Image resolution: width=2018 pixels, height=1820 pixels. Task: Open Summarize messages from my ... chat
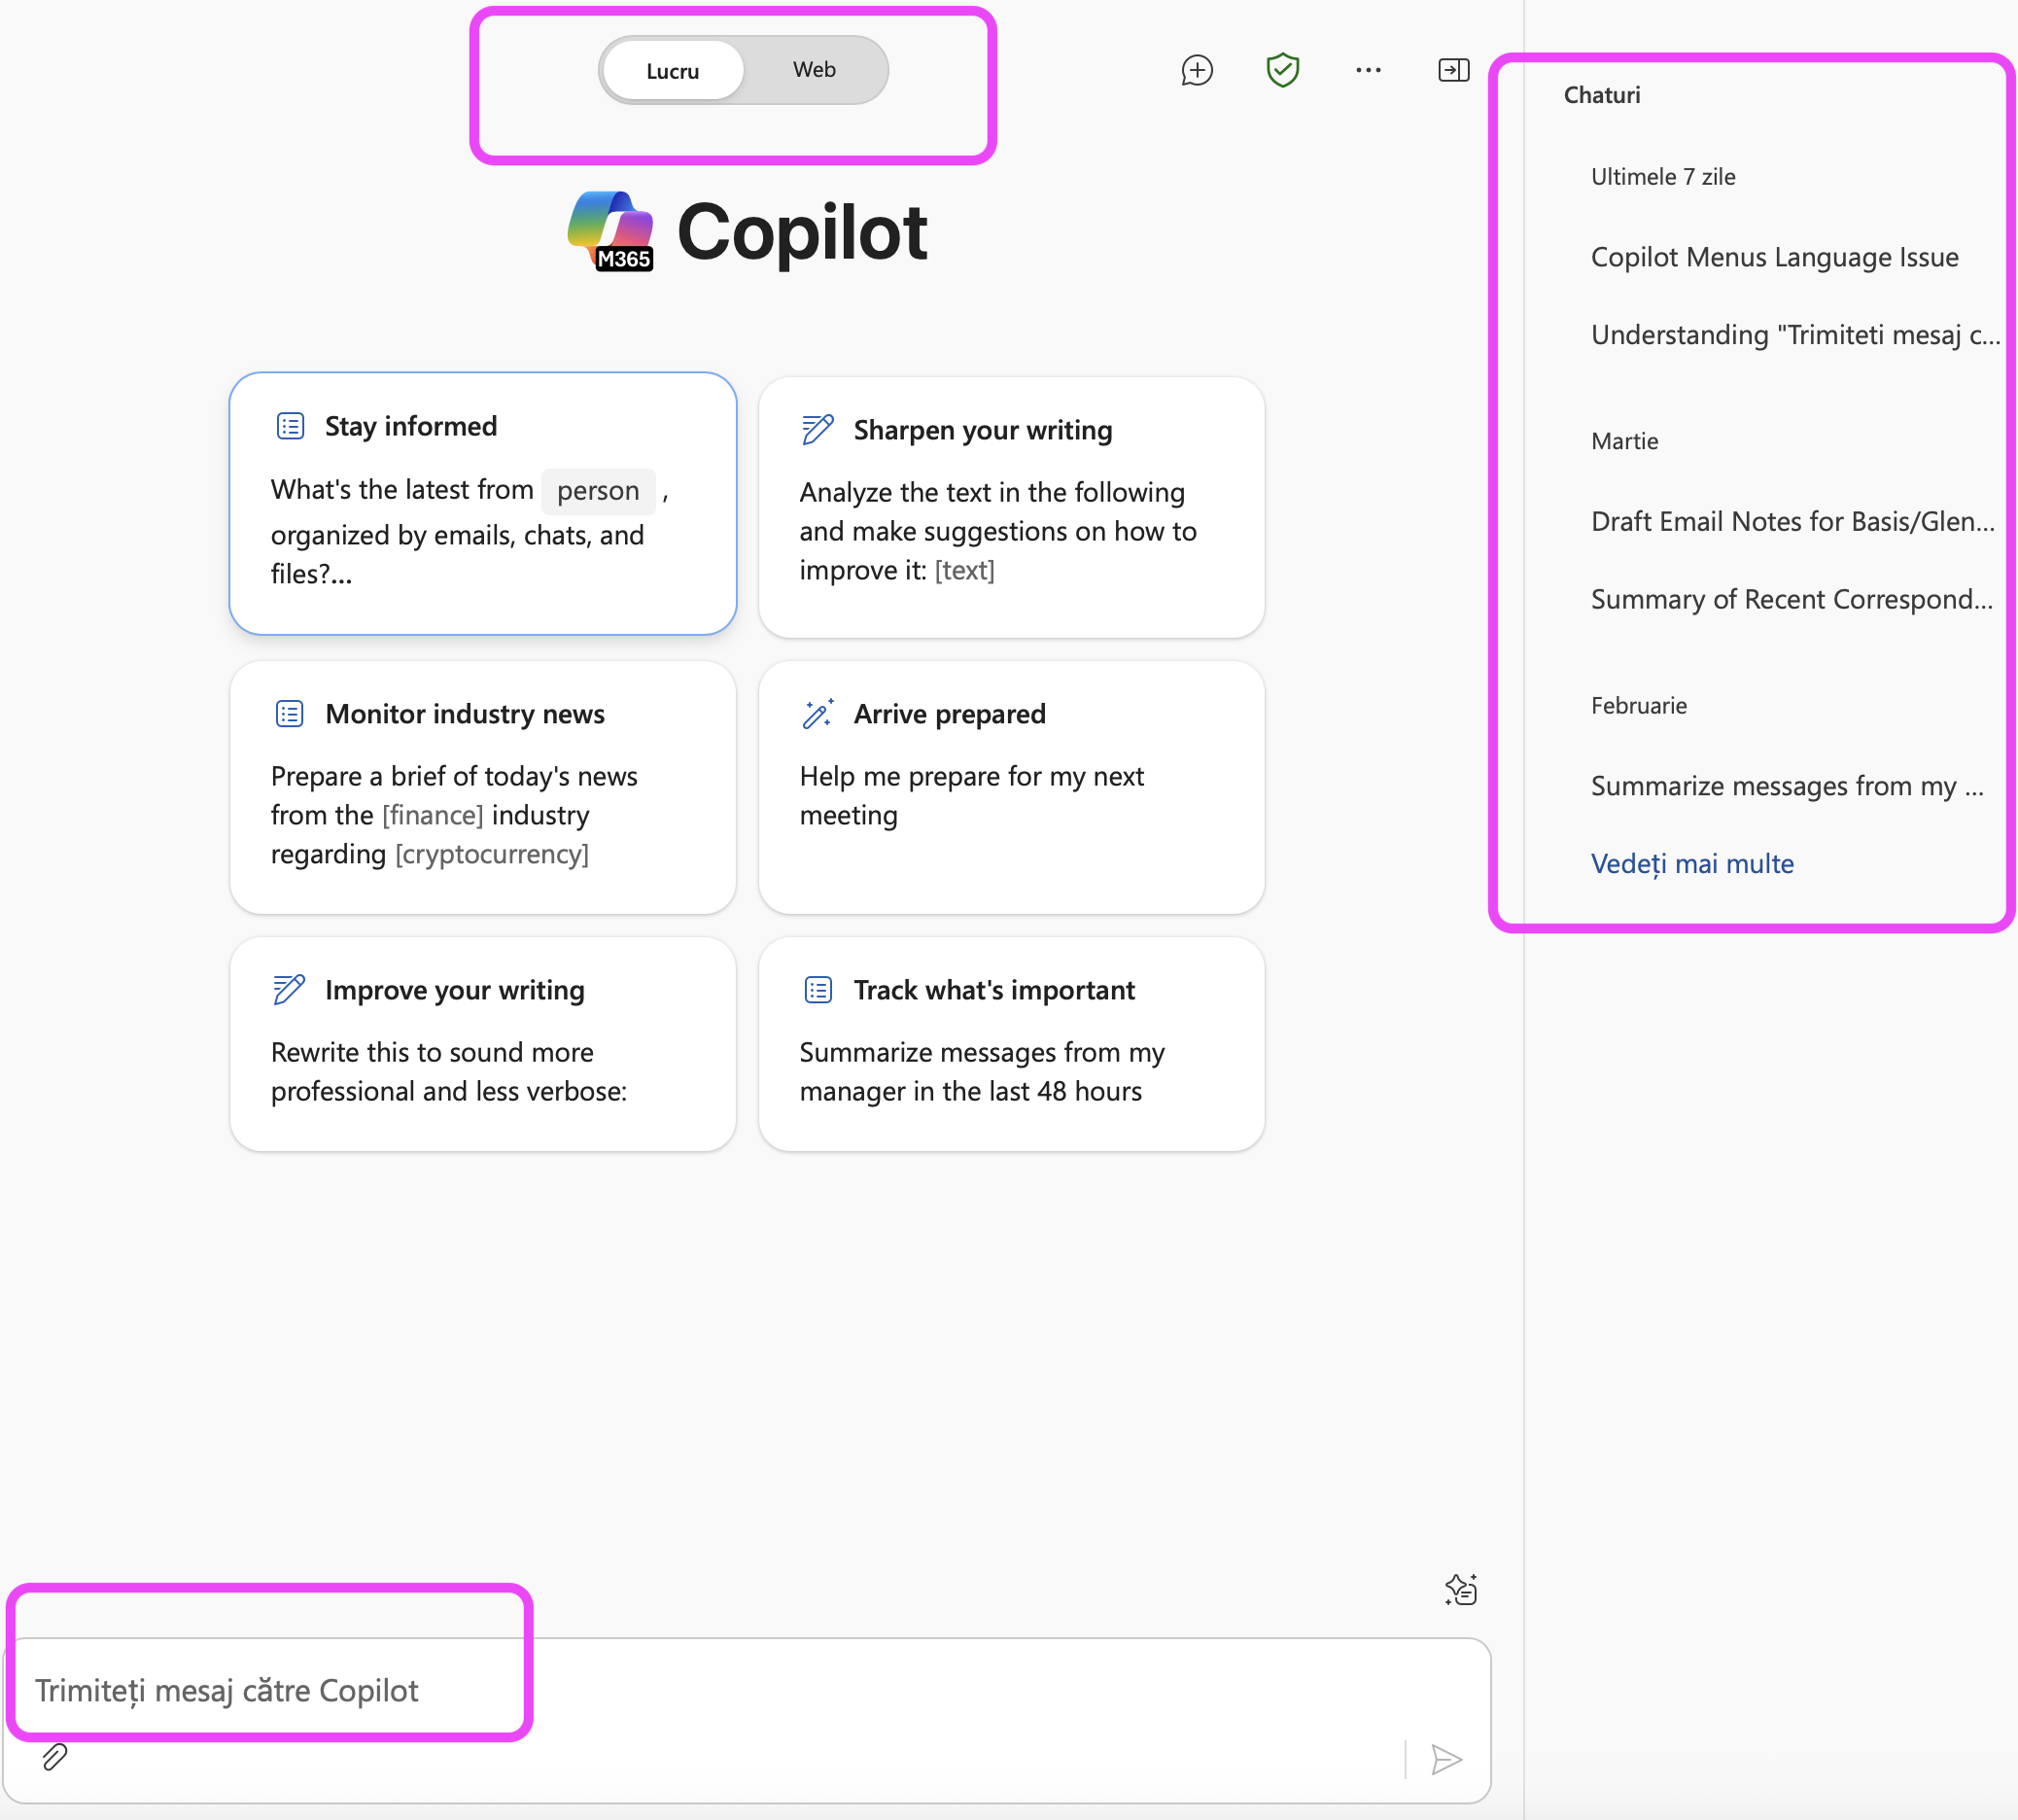click(x=1787, y=786)
